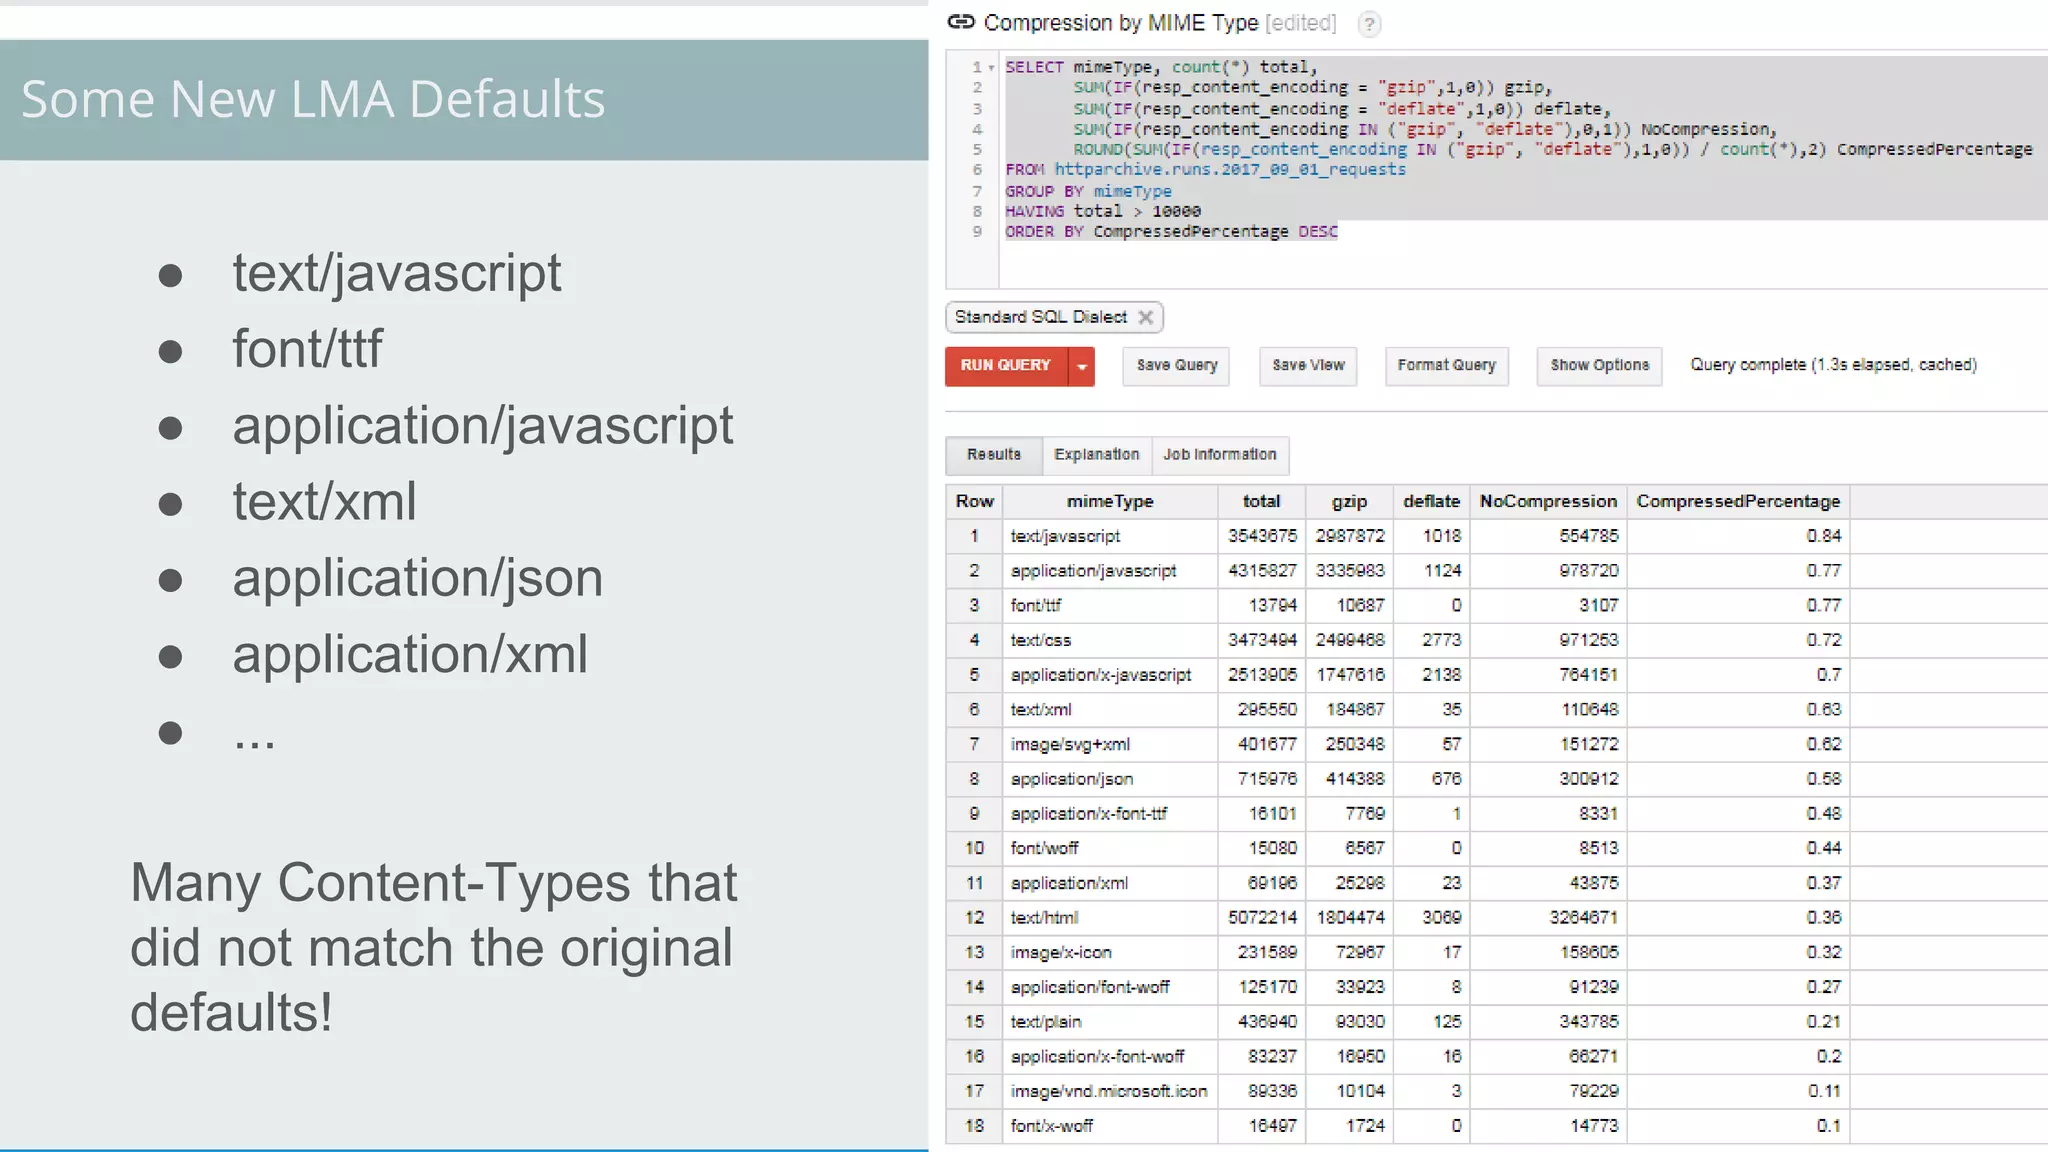Click Save Query button
The image size is (2048, 1152).
coord(1177,366)
